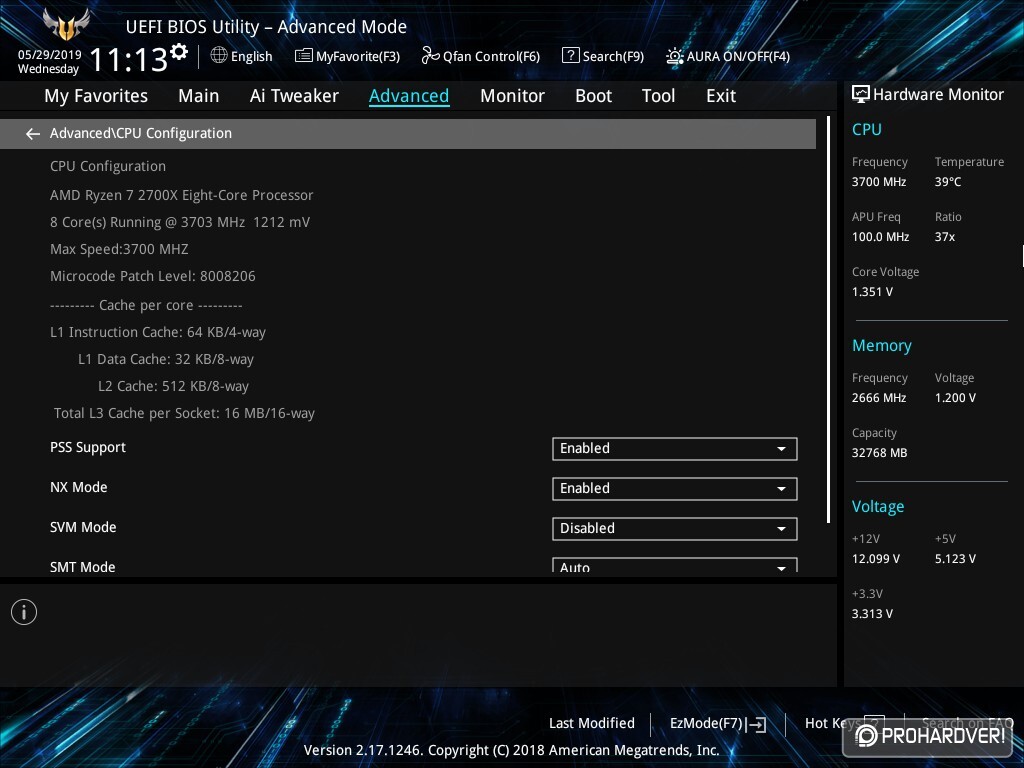Open the SVM Mode Disabled dropdown
The image size is (1024, 768).
[675, 528]
